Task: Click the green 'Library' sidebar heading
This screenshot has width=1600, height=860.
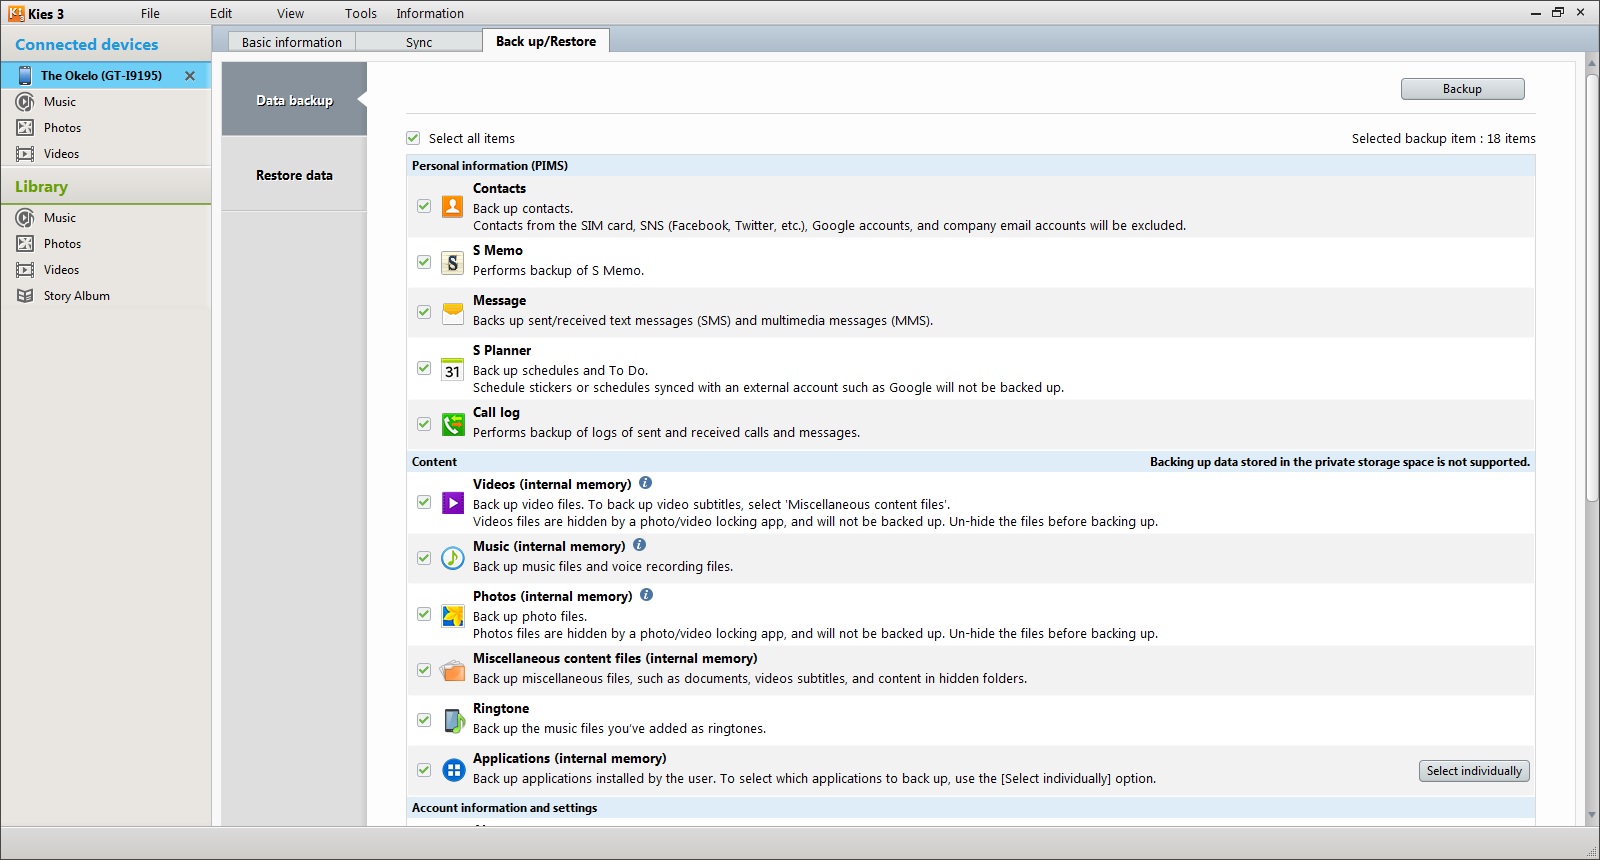Action: tap(42, 187)
